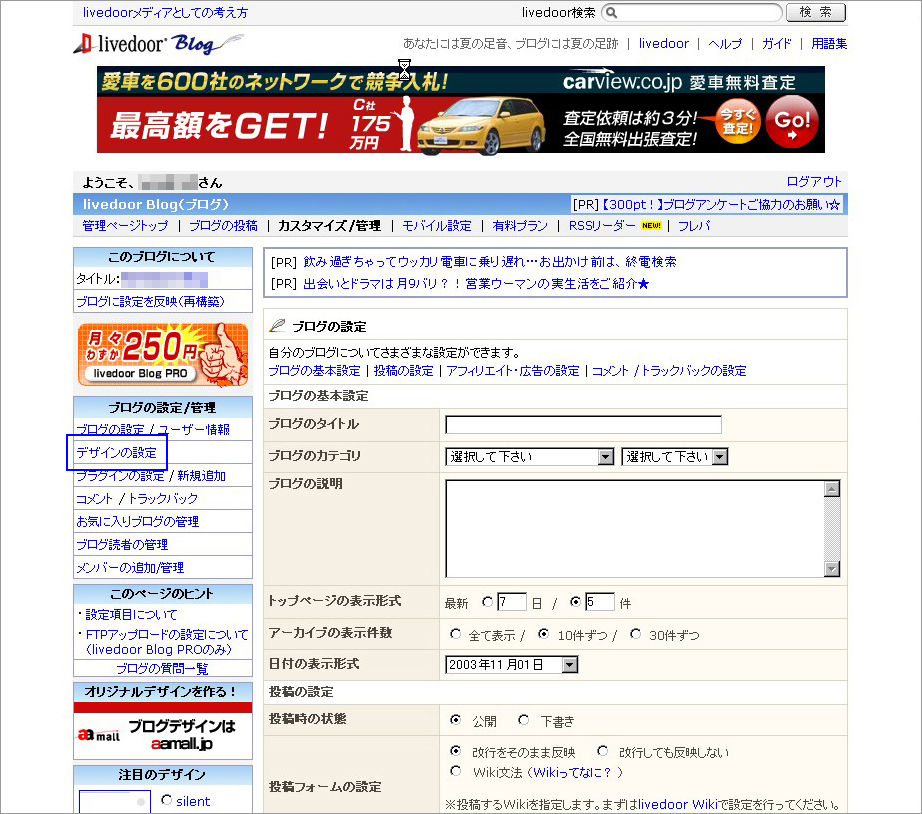Click the orange Go! button in car banner
The width and height of the screenshot is (922, 814).
(791, 123)
